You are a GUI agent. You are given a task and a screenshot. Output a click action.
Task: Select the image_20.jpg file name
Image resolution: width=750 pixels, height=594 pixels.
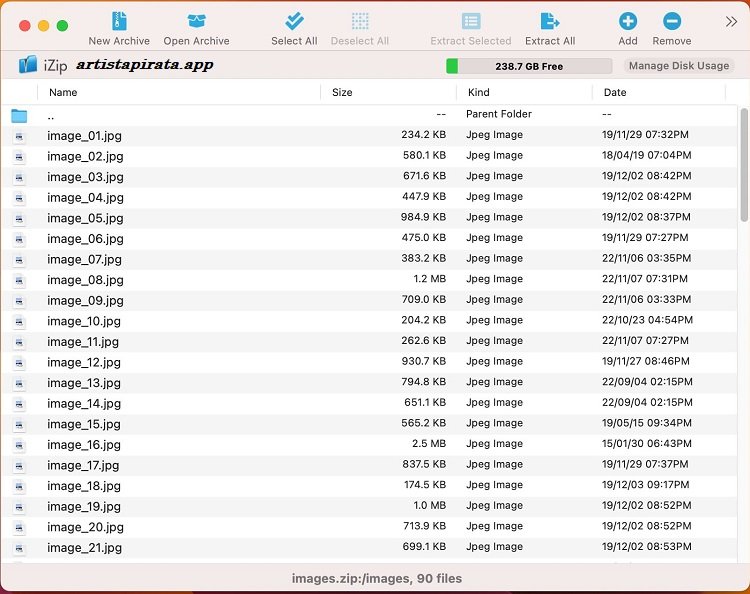tap(85, 527)
